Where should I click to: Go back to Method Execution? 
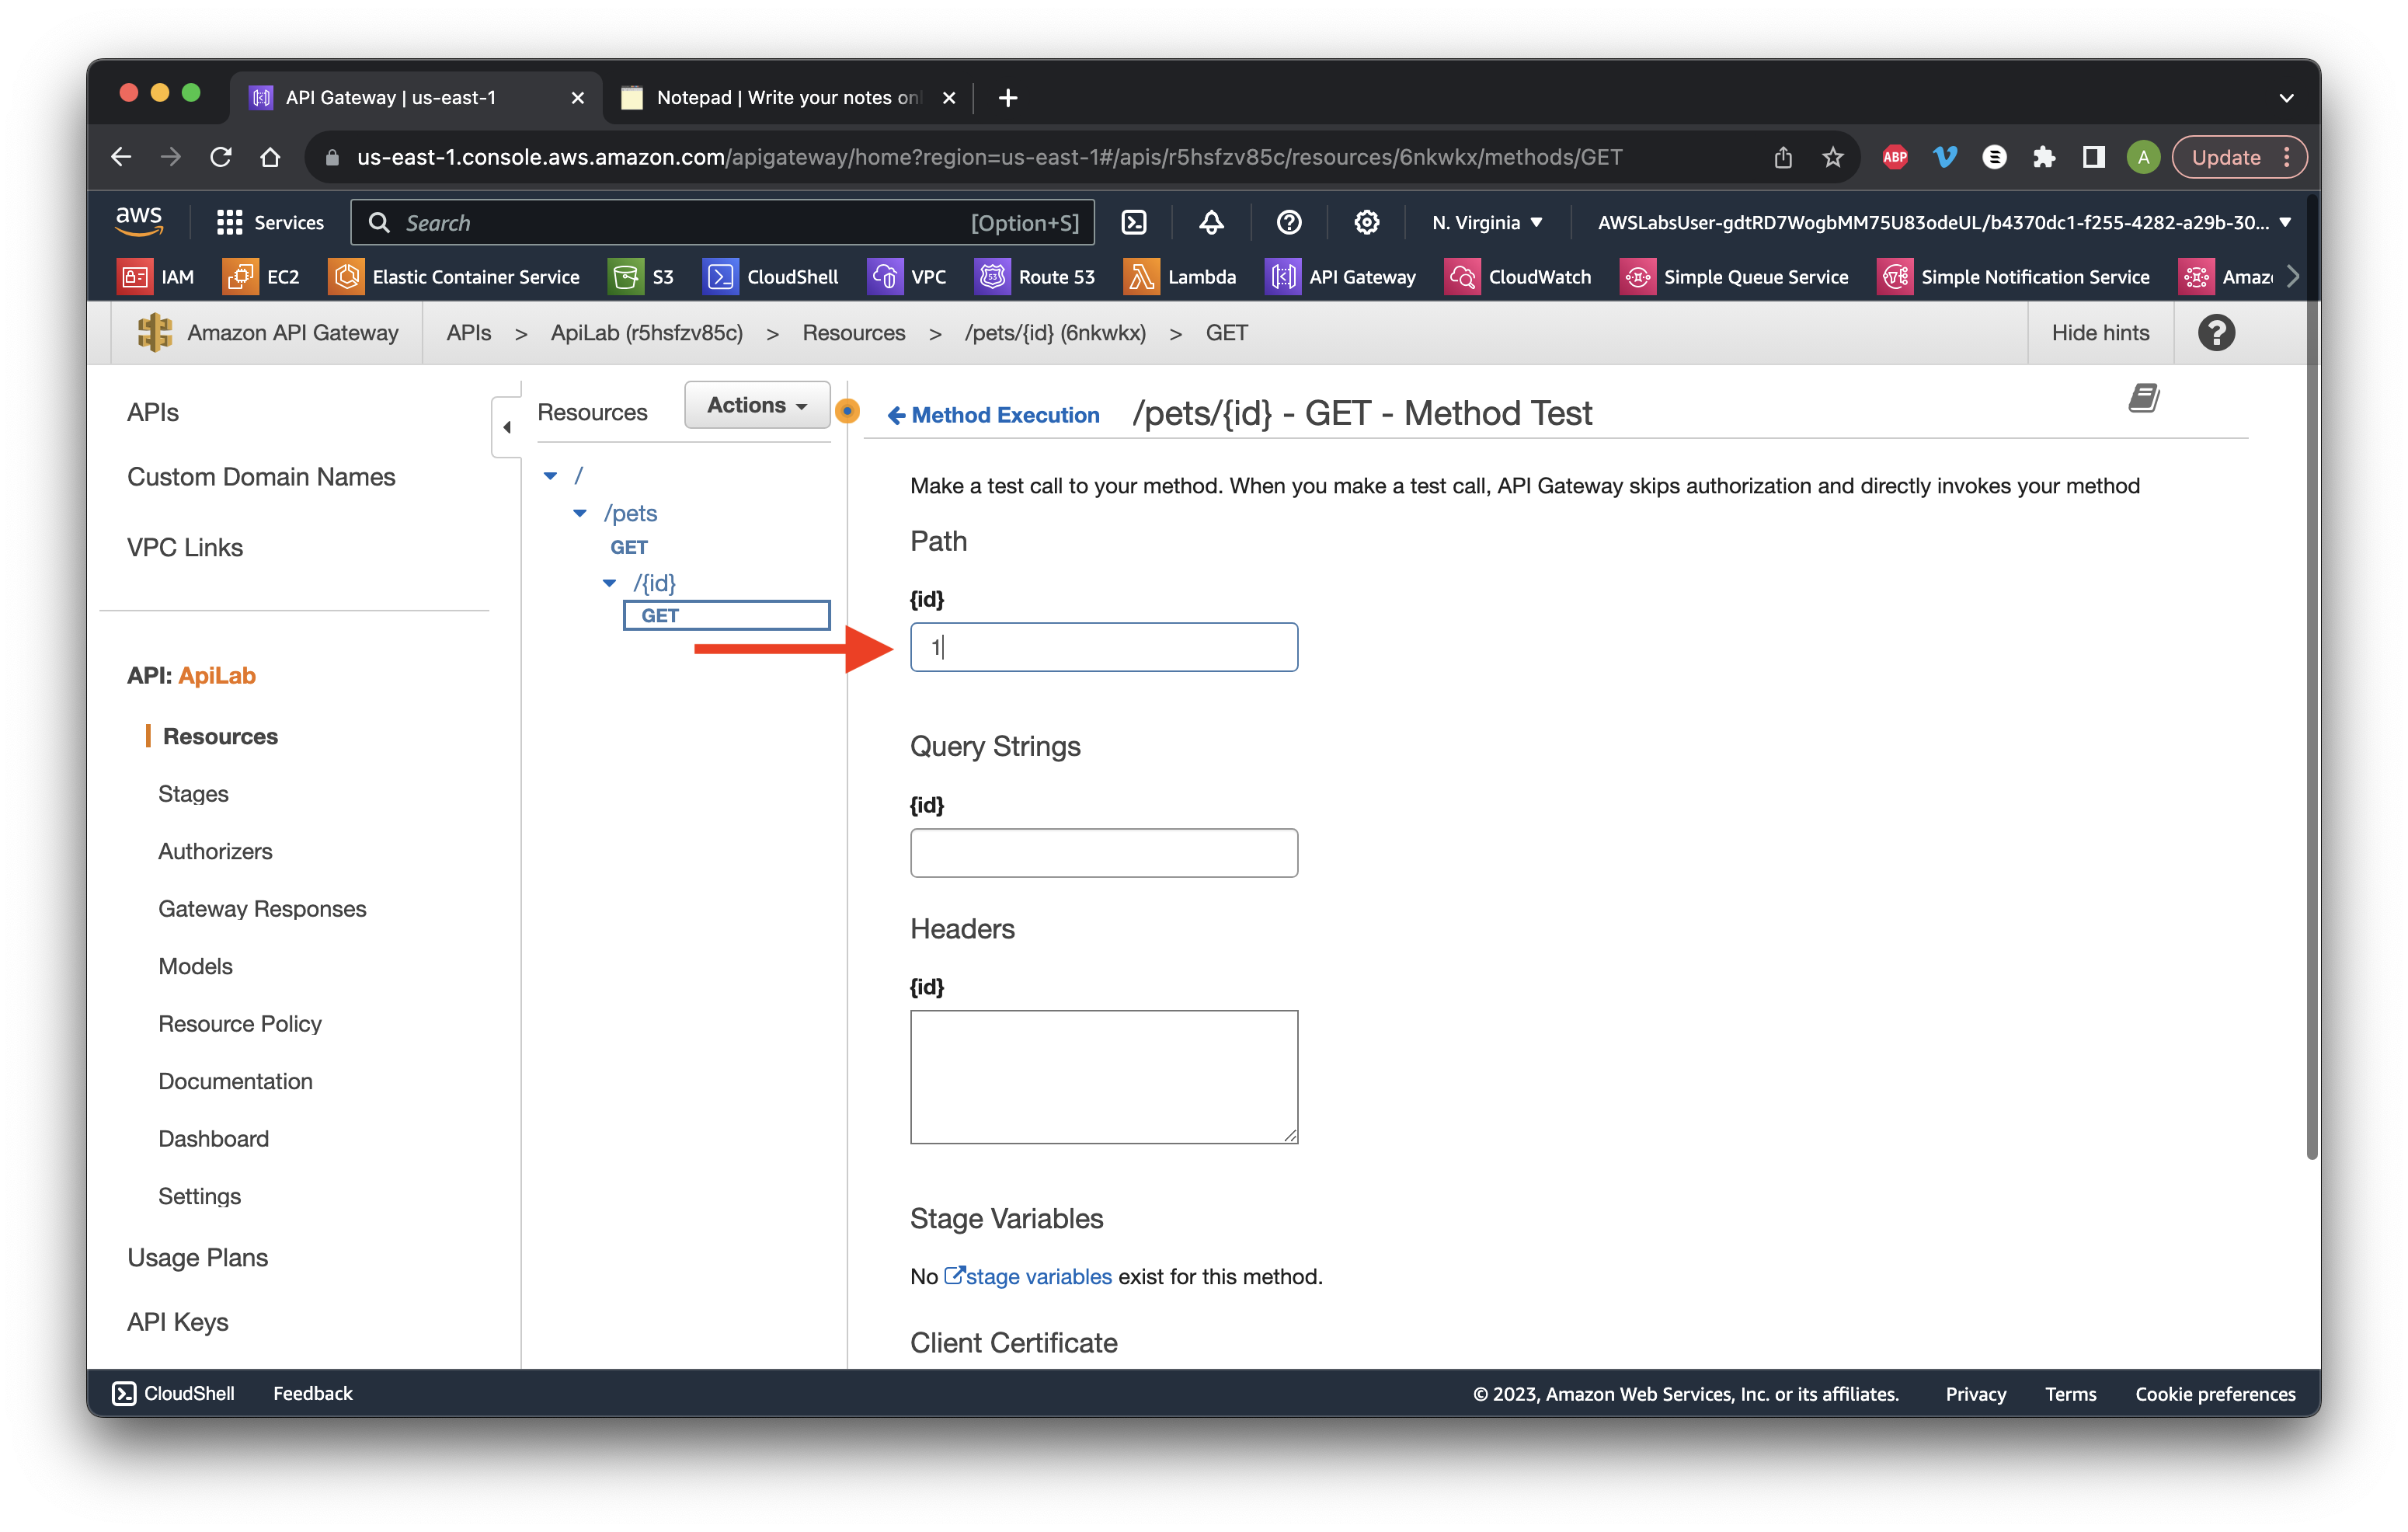pyautogui.click(x=994, y=415)
